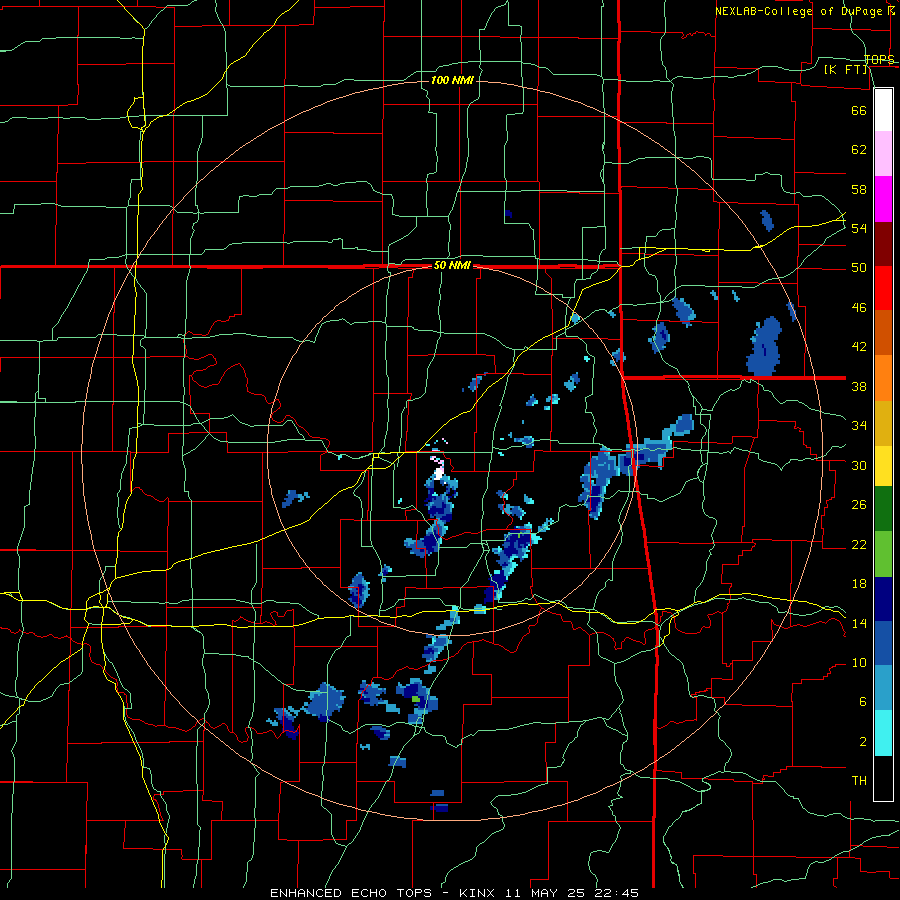Click the dark orange swatch between 46 and 42

click(883, 333)
